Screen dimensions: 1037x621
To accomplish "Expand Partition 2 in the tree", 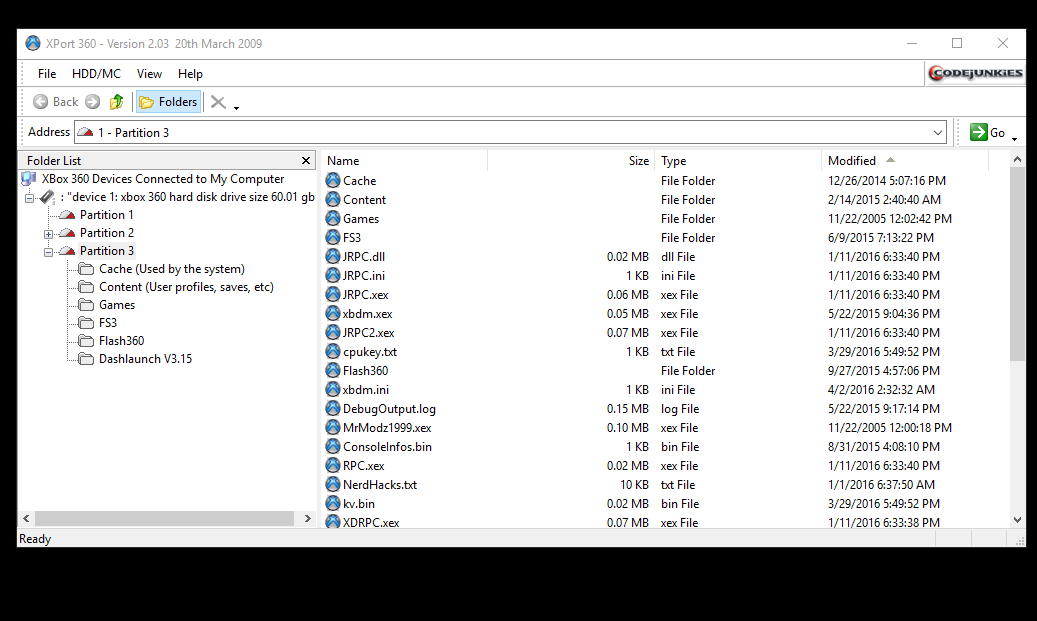I will point(48,234).
